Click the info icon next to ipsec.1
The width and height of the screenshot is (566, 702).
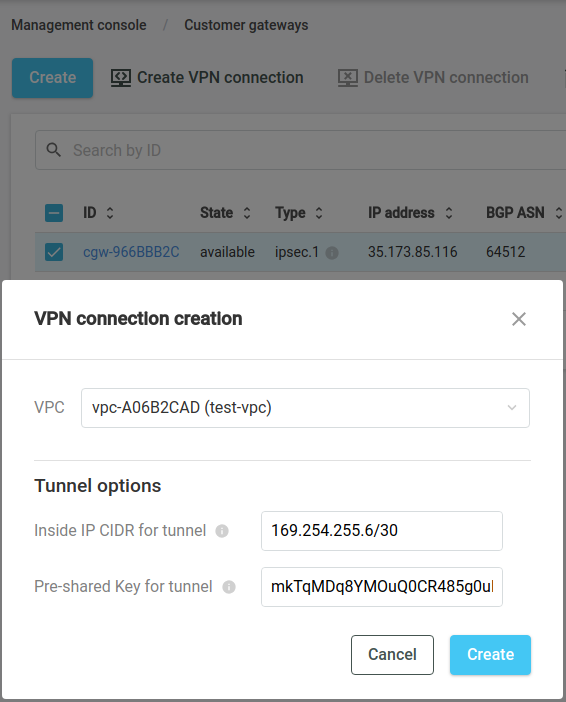coord(332,253)
